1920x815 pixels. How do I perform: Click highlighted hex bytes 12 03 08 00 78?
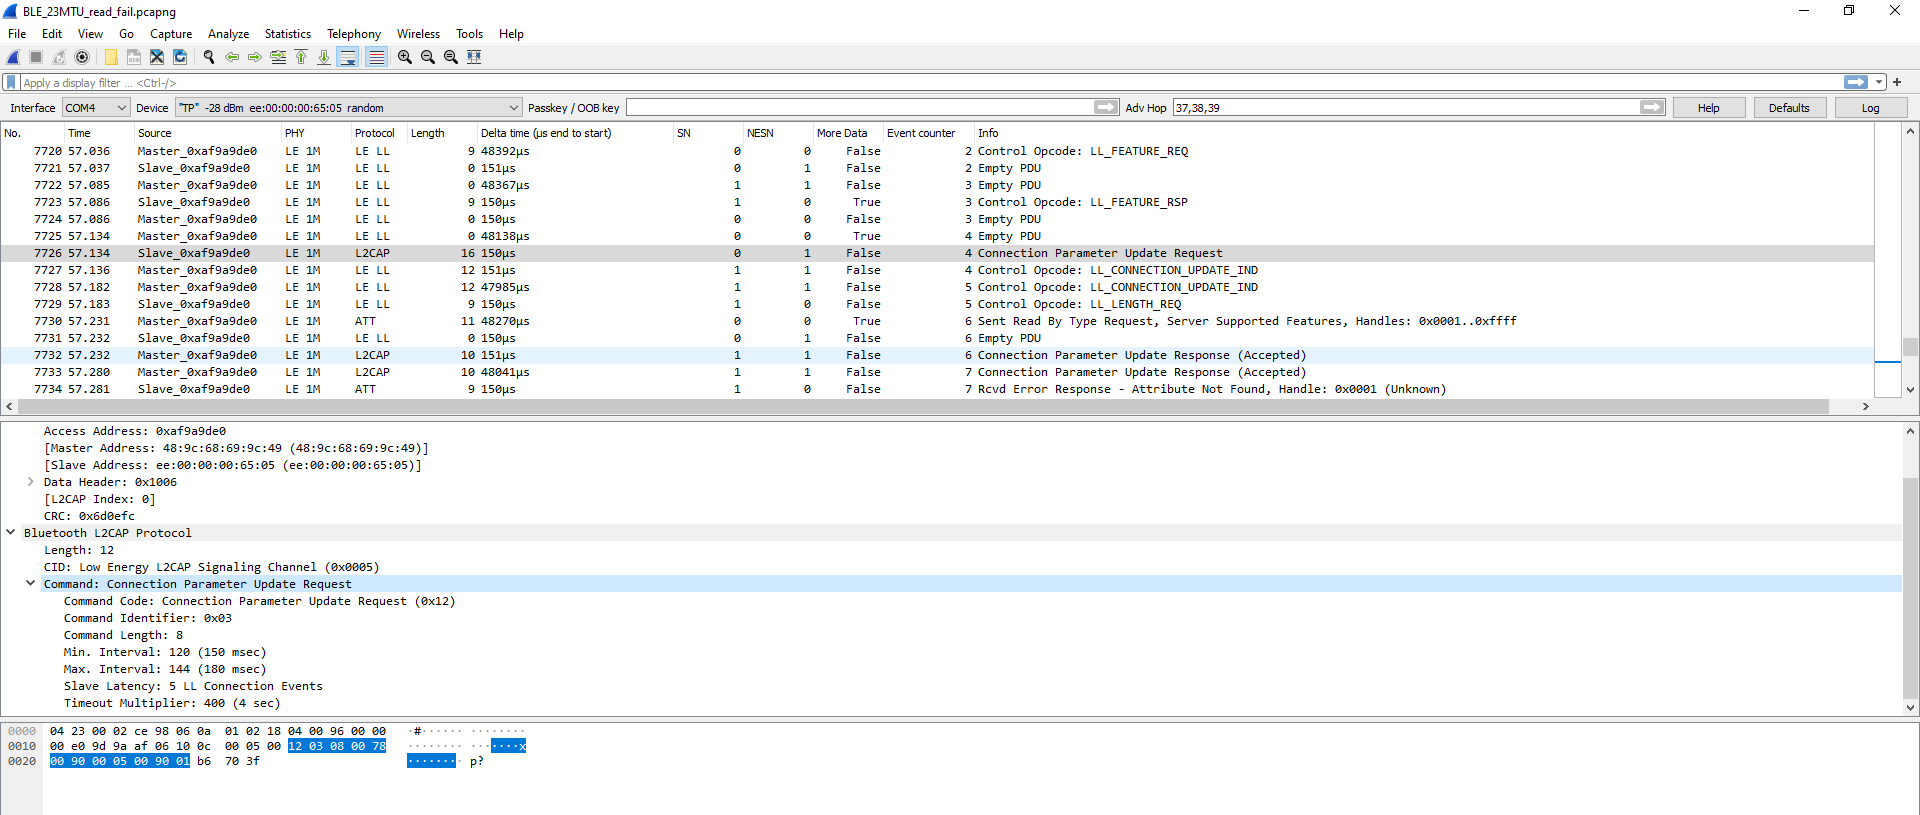[337, 746]
